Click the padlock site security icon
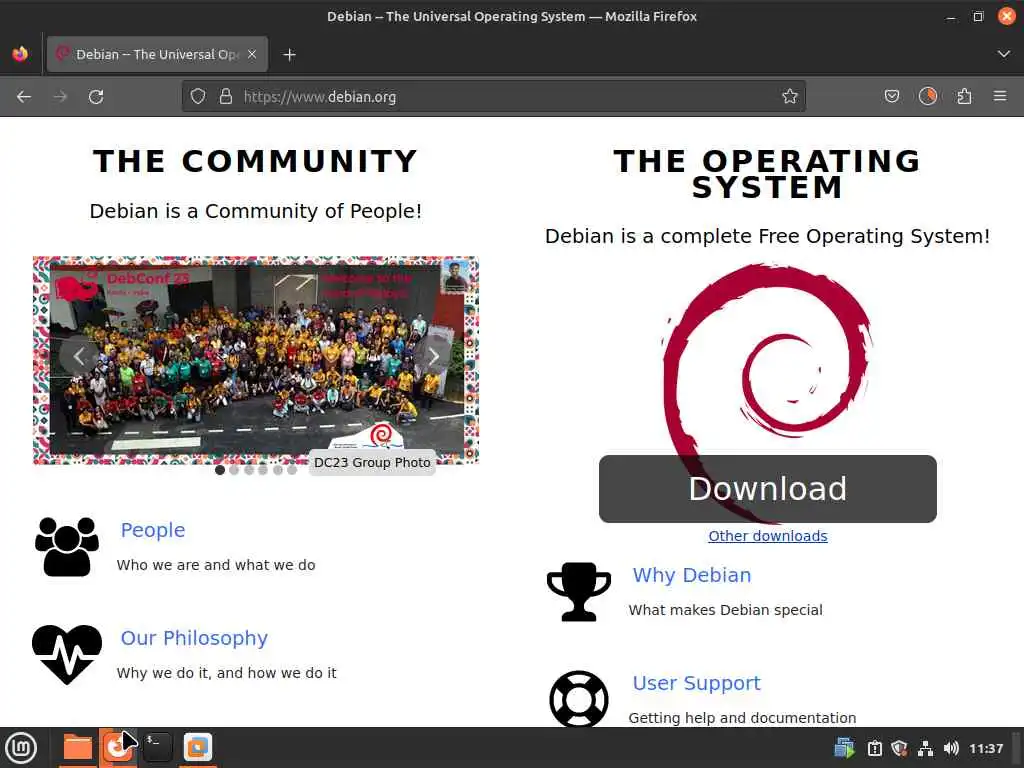Image resolution: width=1024 pixels, height=768 pixels. point(225,97)
